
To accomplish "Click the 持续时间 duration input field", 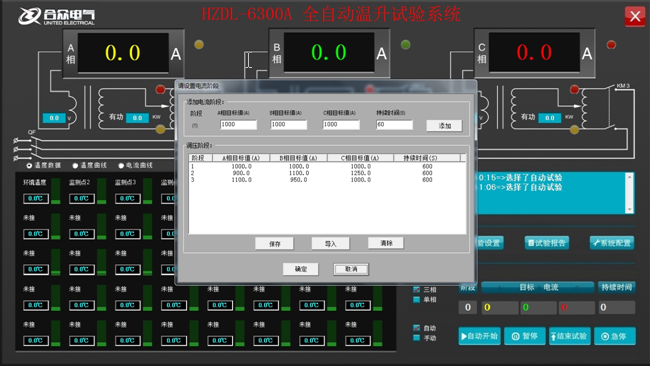I will coord(394,124).
